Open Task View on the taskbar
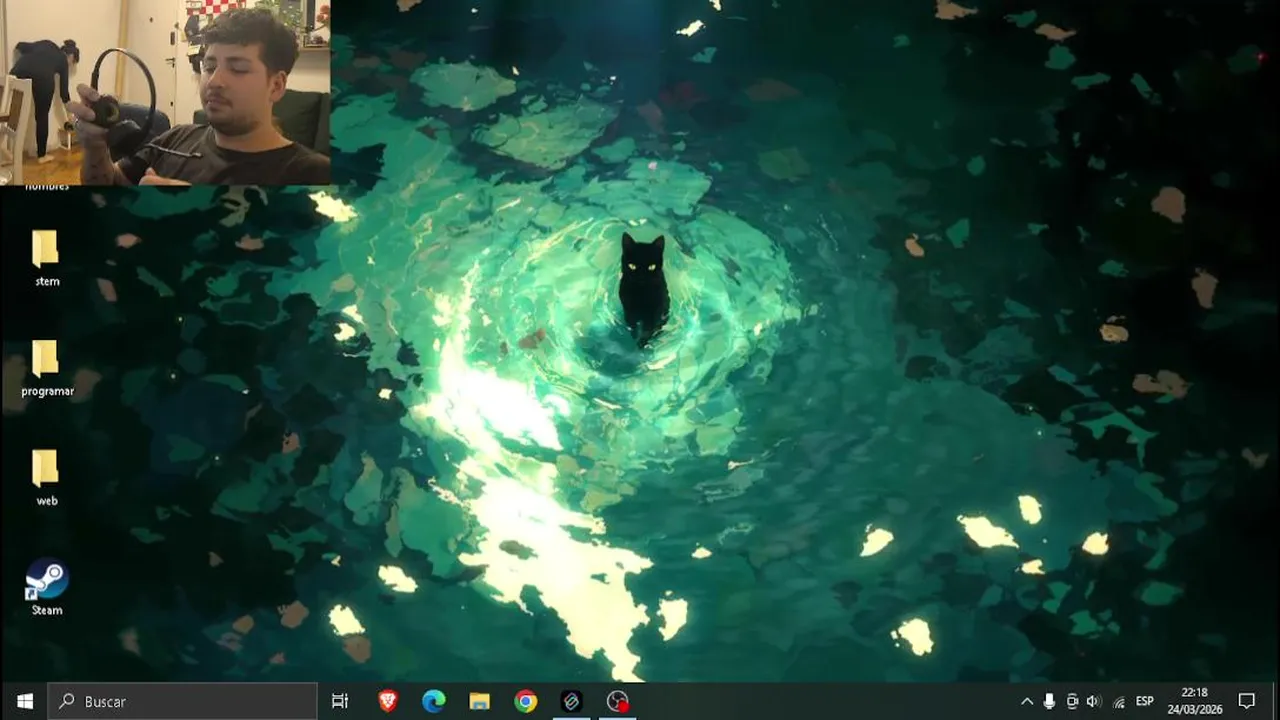1280x720 pixels. pyautogui.click(x=340, y=701)
